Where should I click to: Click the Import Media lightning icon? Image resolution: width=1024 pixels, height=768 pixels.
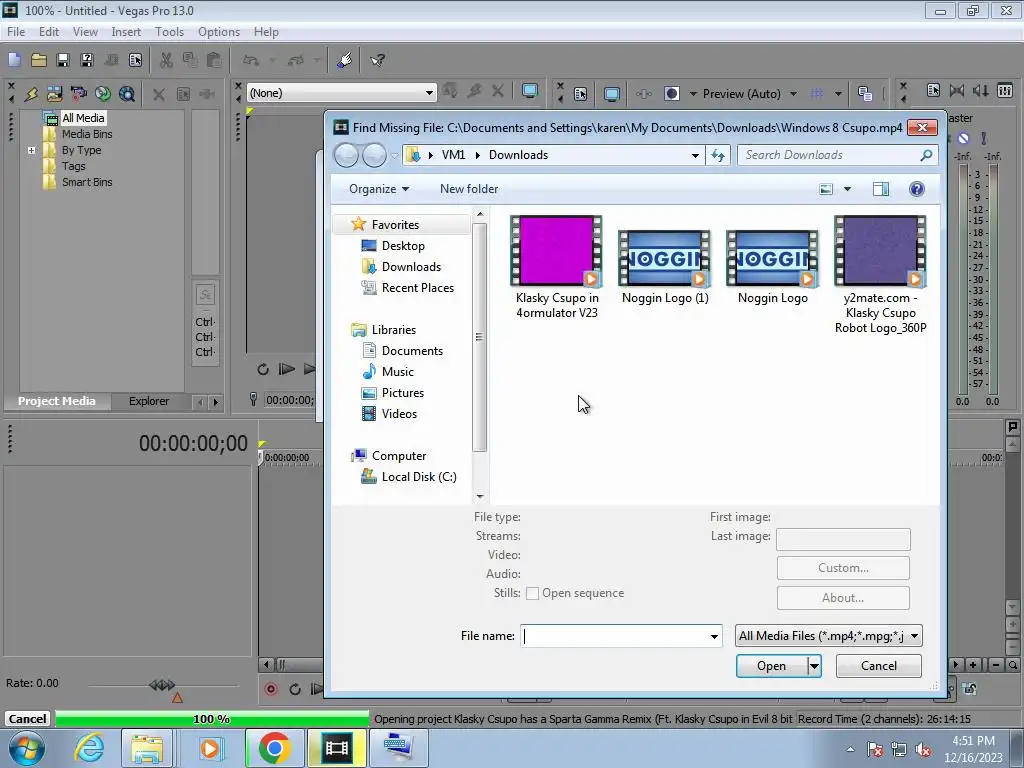(x=31, y=94)
